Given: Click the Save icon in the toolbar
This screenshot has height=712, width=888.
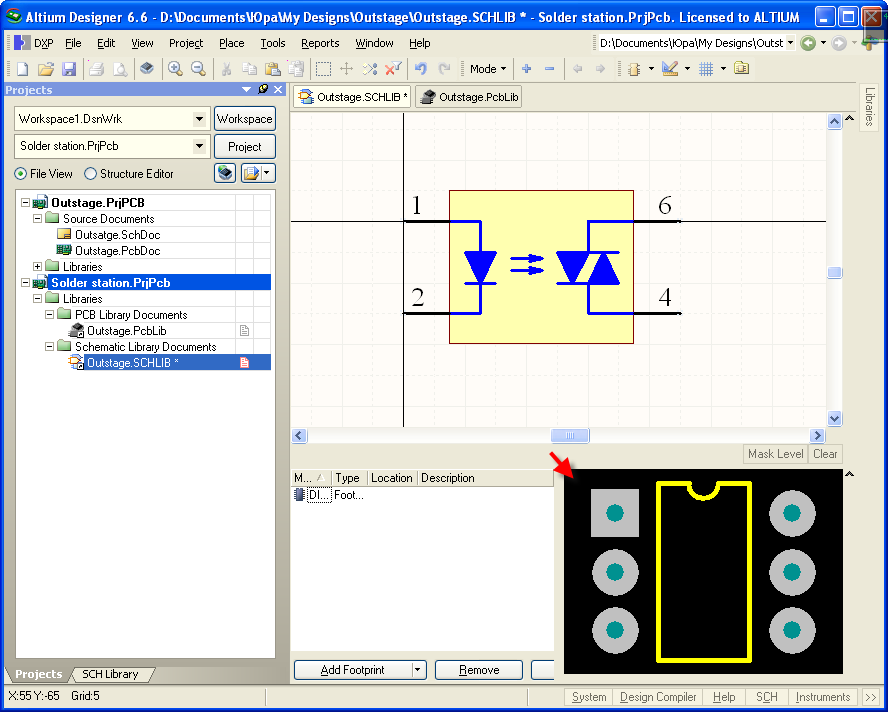Looking at the screenshot, I should (x=69, y=69).
